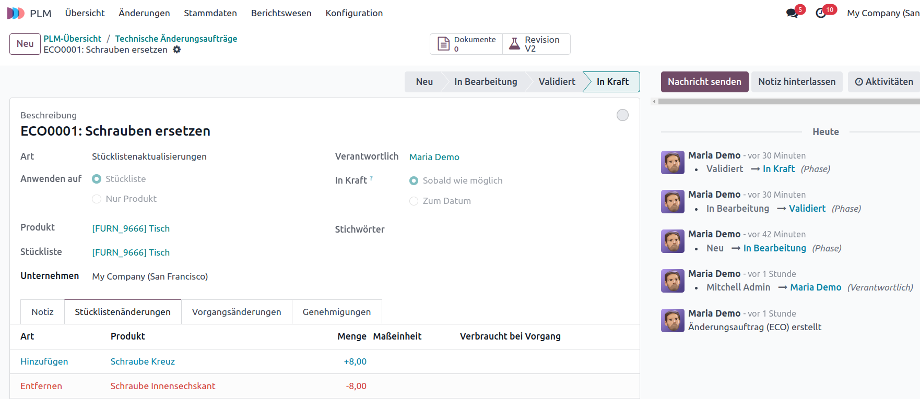Click In Bearbeitung phase link in chatter log

coord(774,248)
